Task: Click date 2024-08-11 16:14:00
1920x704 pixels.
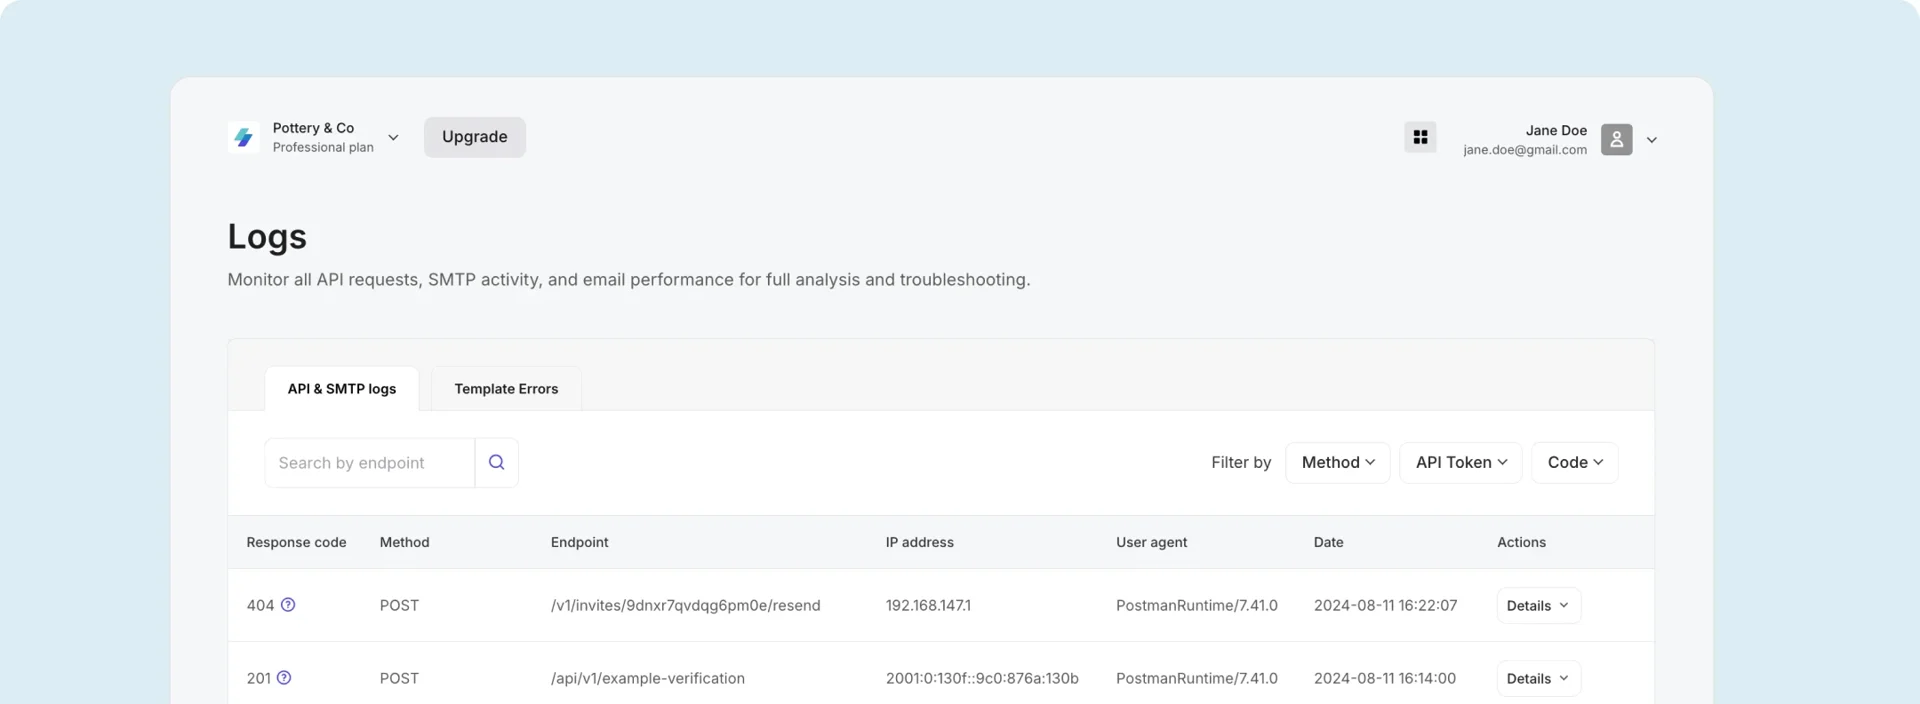Action: click(x=1384, y=678)
